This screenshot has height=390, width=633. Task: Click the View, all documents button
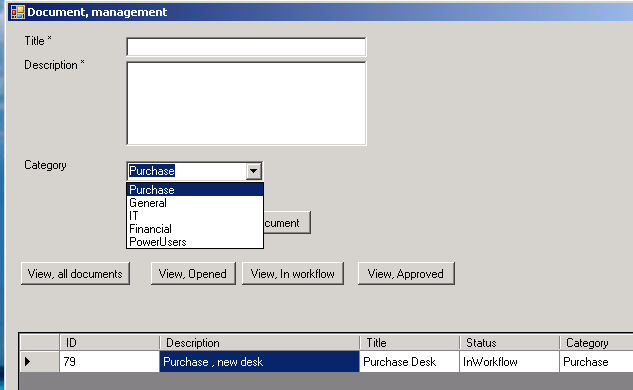(x=75, y=274)
